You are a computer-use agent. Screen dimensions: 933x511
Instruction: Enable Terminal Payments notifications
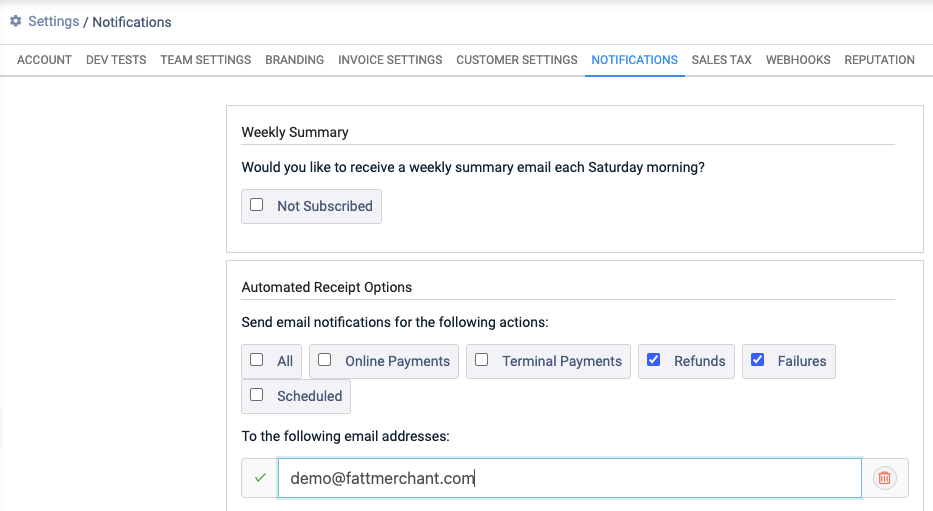(481, 360)
